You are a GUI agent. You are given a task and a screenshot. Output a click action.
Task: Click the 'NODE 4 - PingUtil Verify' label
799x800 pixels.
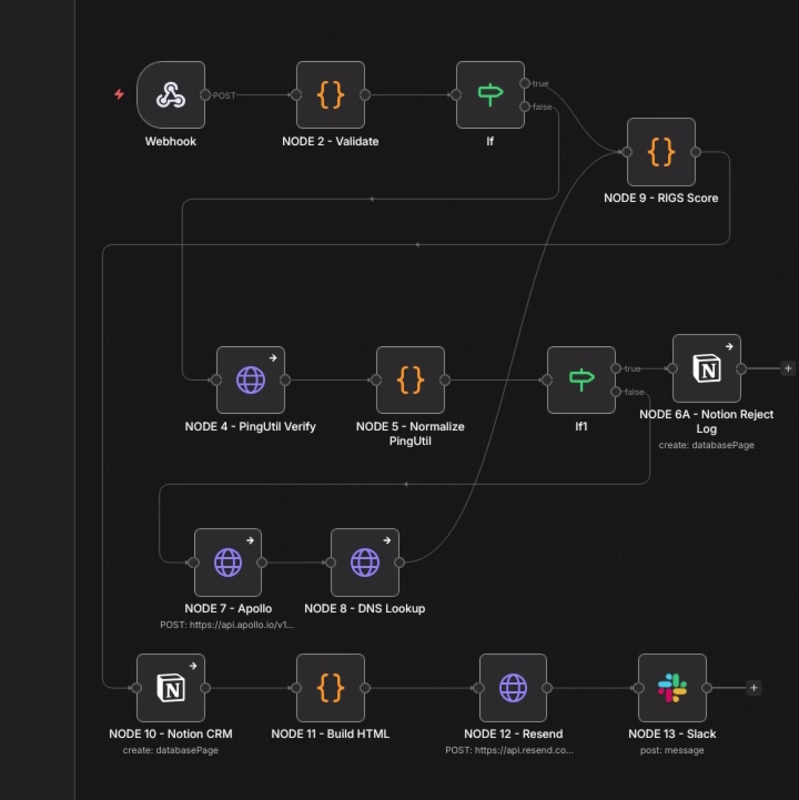(250, 427)
